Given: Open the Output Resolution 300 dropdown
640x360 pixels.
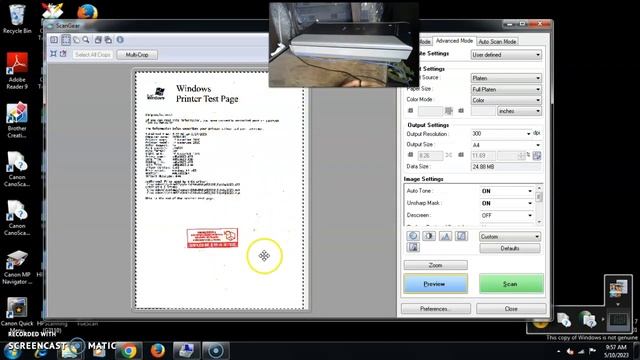Looking at the screenshot, I should click(502, 134).
